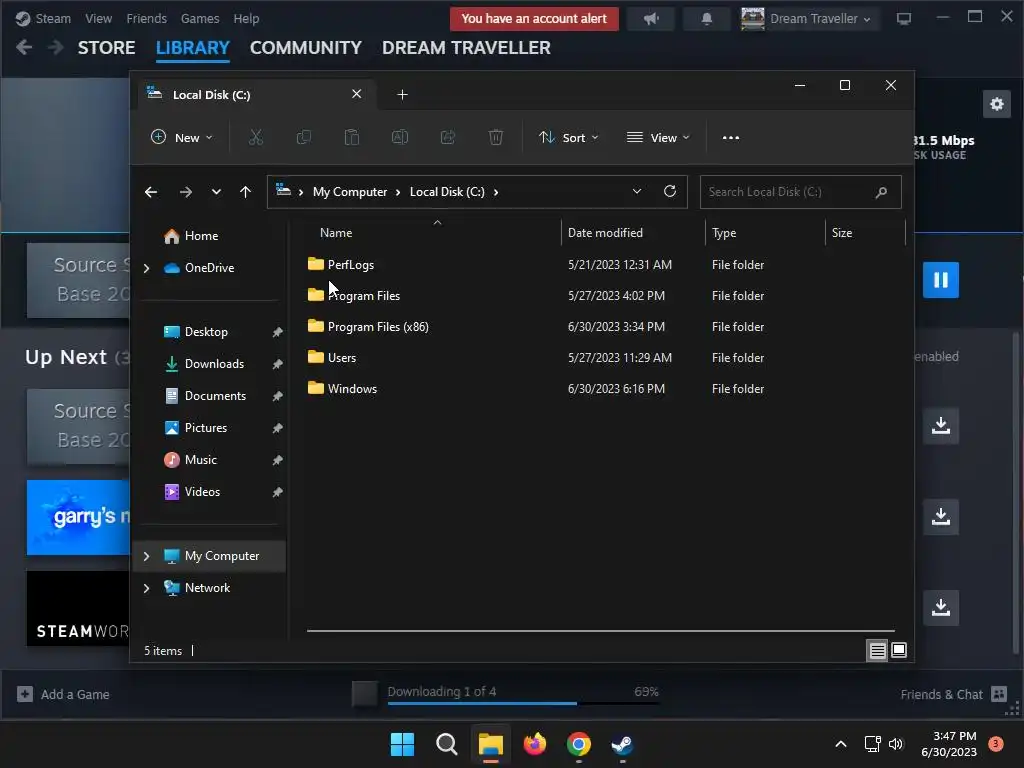Expand the Network tree node
This screenshot has width=1024, height=768.
146,588
